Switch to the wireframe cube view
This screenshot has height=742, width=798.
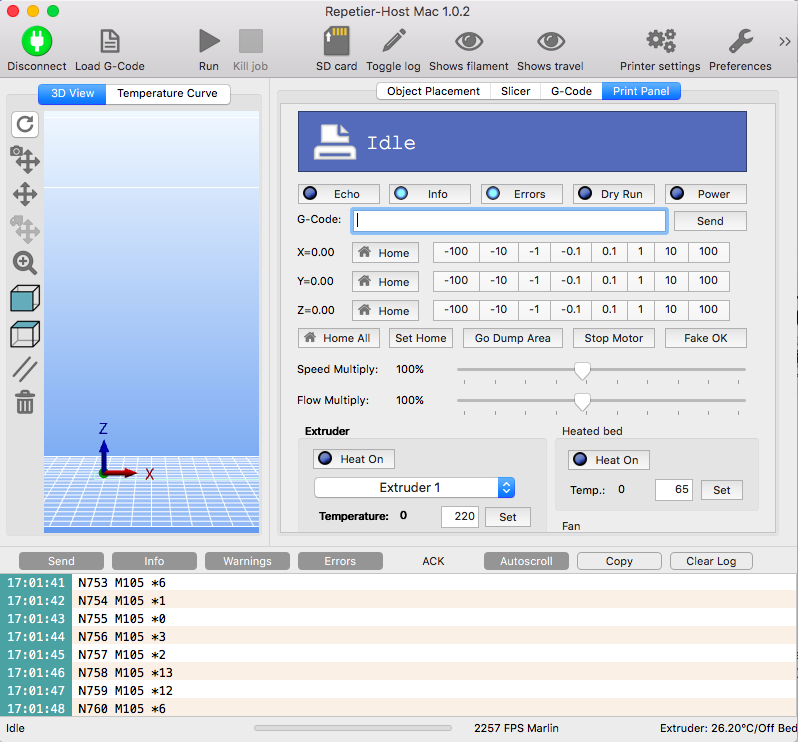click(x=25, y=334)
